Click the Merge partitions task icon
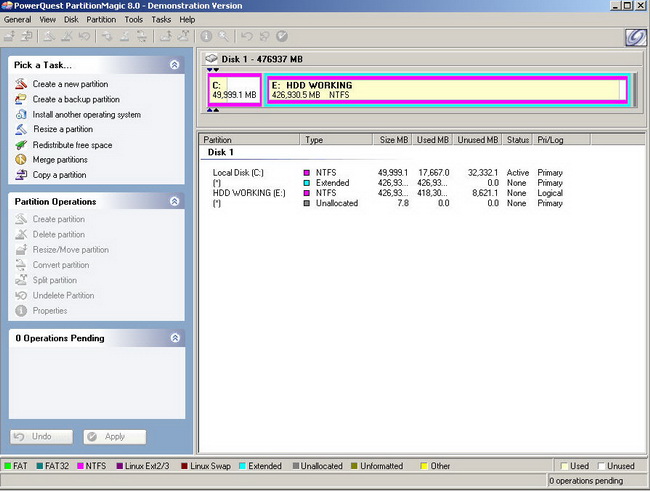Viewport: 650px width, 491px height. pyautogui.click(x=21, y=160)
